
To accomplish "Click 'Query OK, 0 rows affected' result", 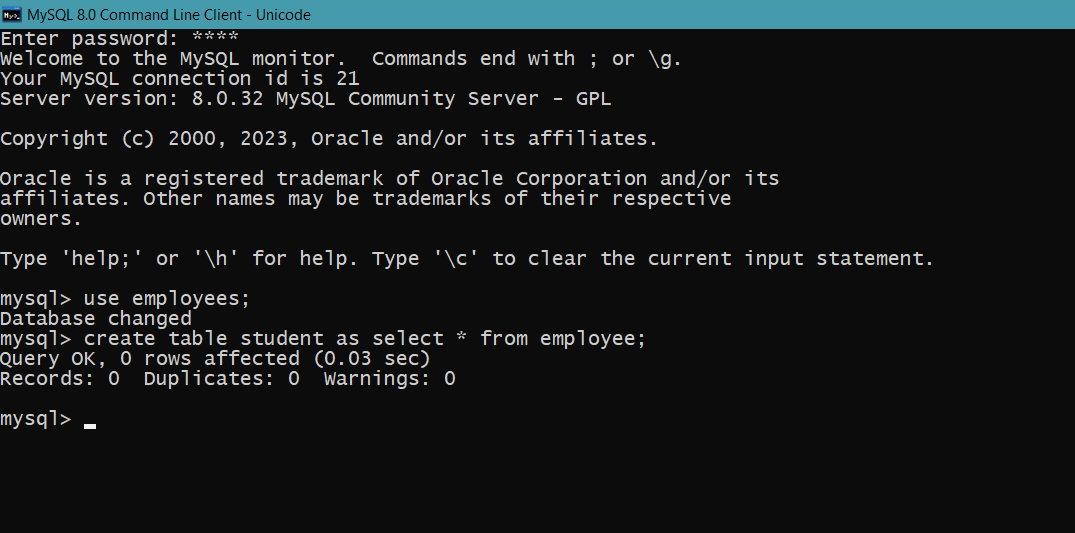I will [x=149, y=359].
